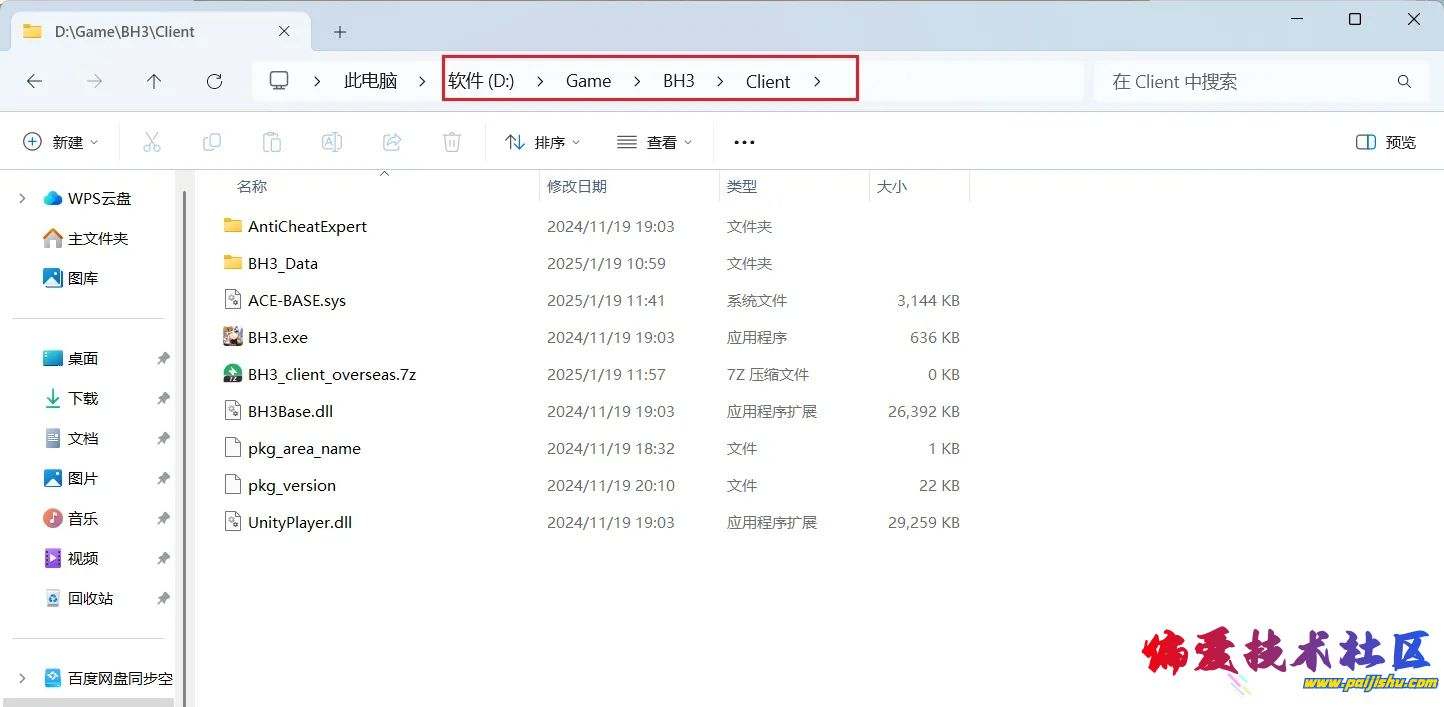Select the UnityPlayer.dll file icon
Screen dimensions: 1444x707
click(233, 522)
